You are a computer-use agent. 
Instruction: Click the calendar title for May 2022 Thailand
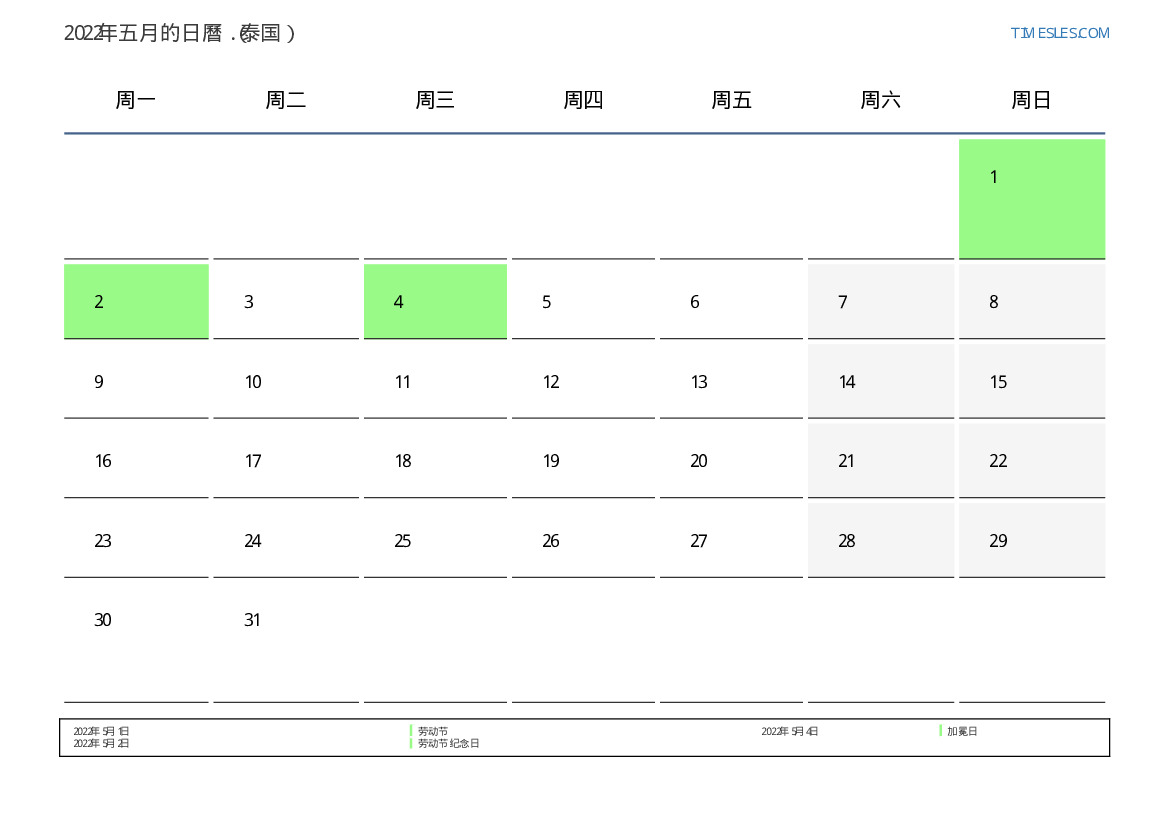coord(180,33)
